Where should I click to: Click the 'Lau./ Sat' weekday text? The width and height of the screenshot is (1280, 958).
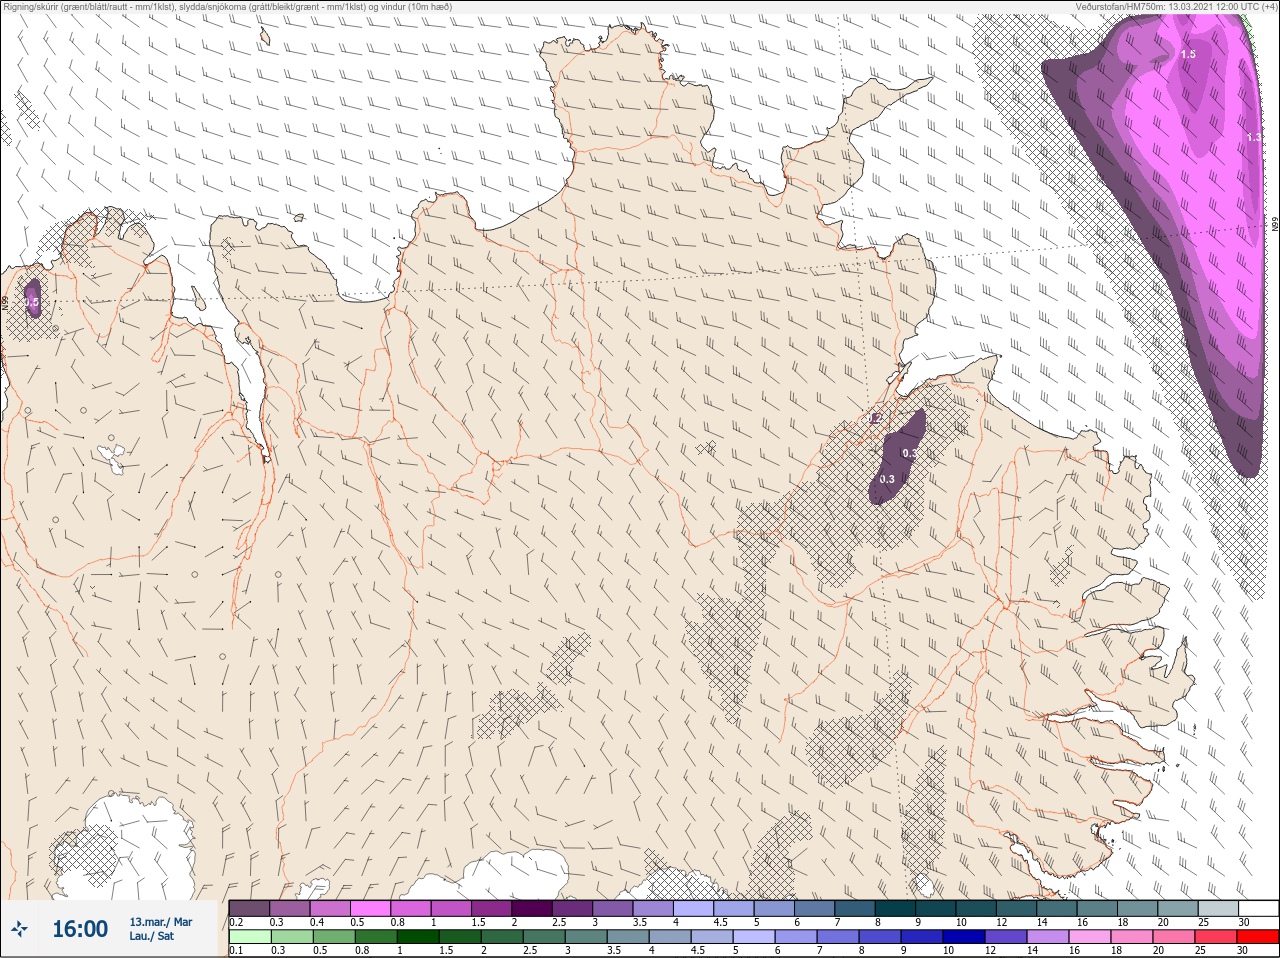point(151,937)
